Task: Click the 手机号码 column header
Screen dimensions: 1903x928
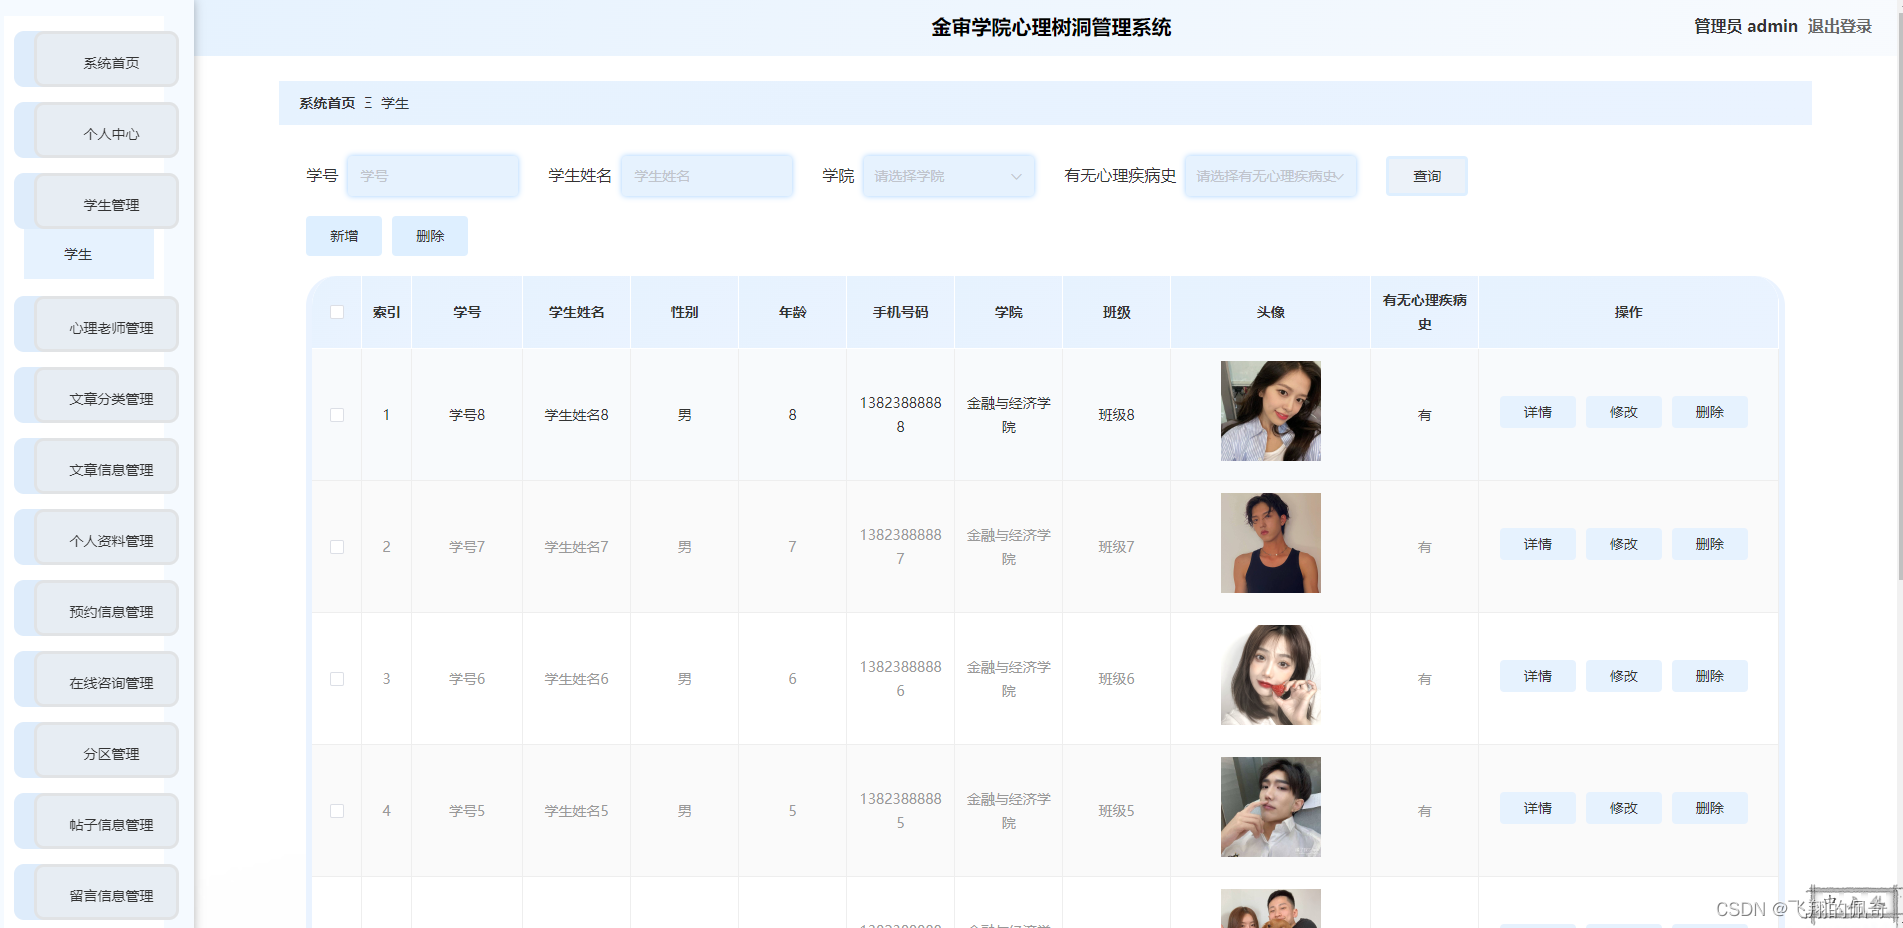Action: pos(901,312)
